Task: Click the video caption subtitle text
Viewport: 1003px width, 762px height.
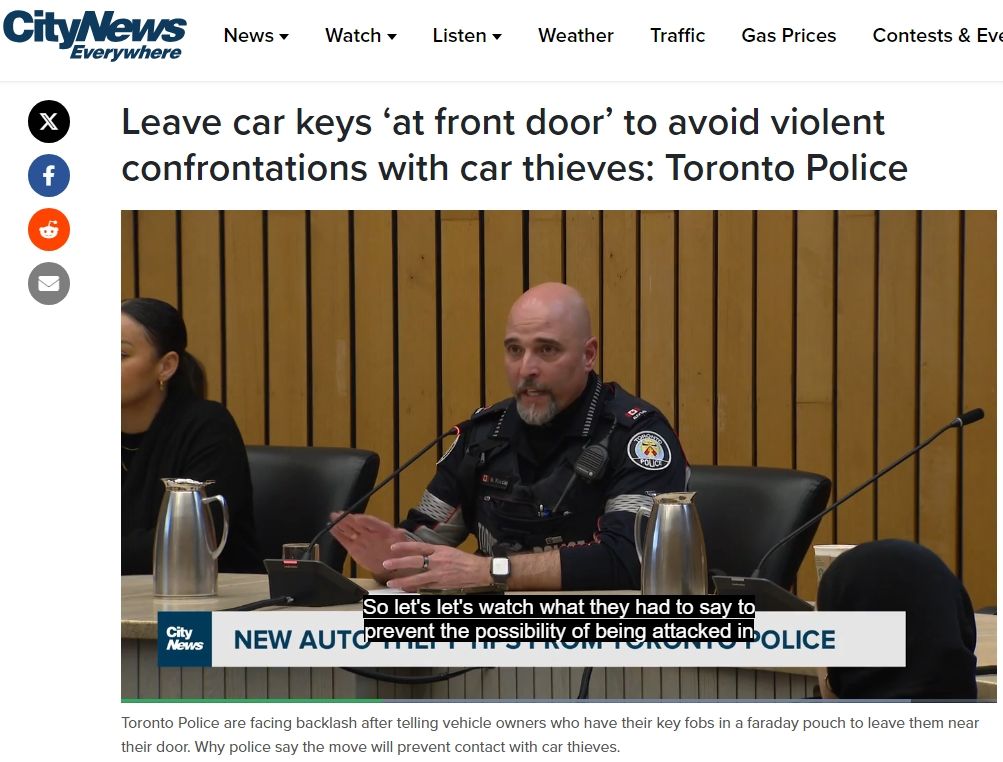Action: coord(559,619)
